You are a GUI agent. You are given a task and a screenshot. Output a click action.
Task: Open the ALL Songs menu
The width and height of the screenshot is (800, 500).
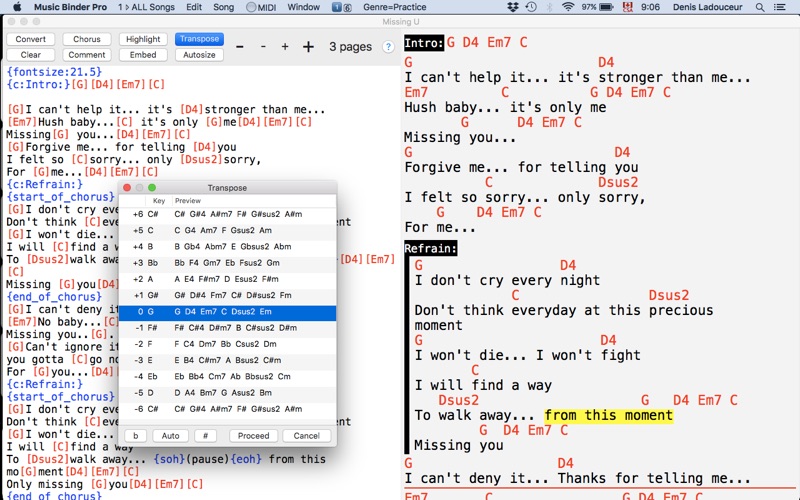146,7
